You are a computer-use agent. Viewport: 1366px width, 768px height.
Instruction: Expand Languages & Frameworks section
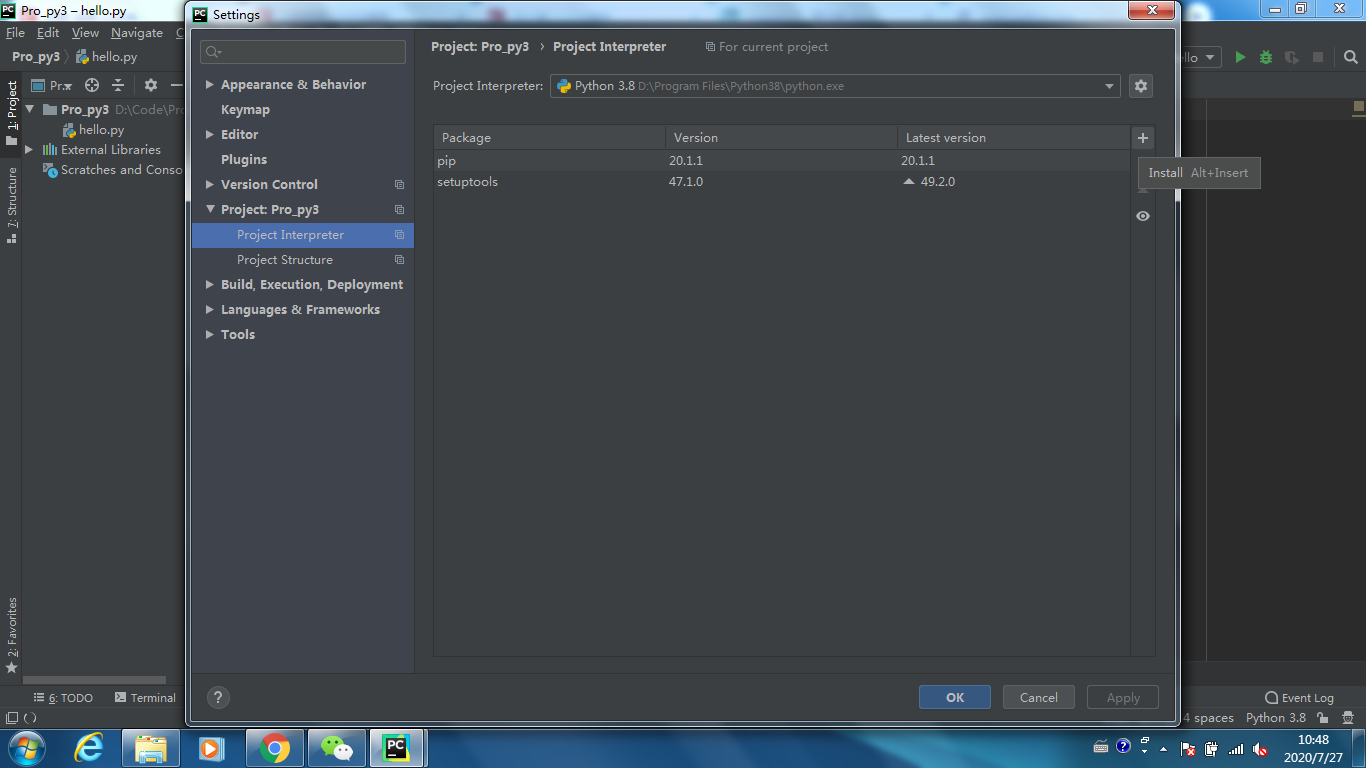210,310
